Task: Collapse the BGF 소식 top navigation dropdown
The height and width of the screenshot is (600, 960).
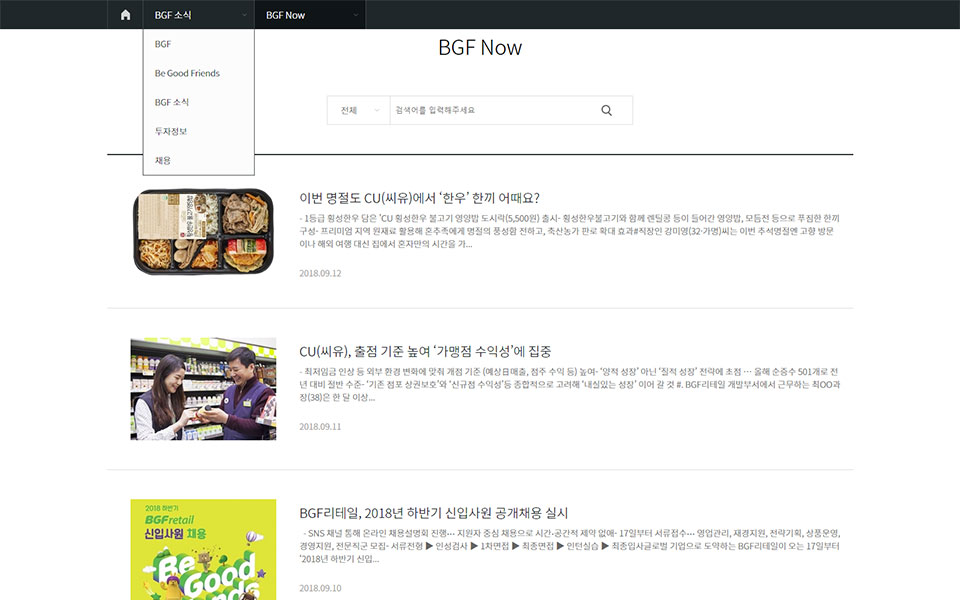Action: pos(199,15)
